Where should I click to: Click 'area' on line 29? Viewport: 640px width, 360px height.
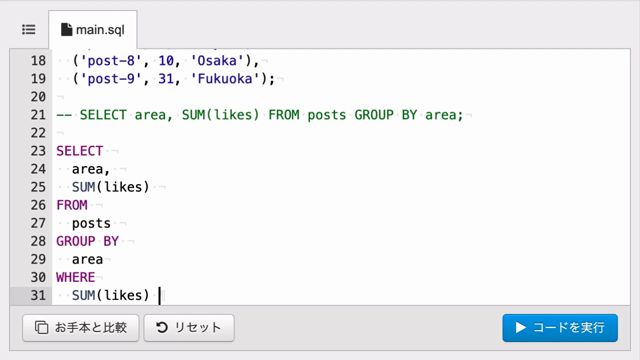pos(87,259)
